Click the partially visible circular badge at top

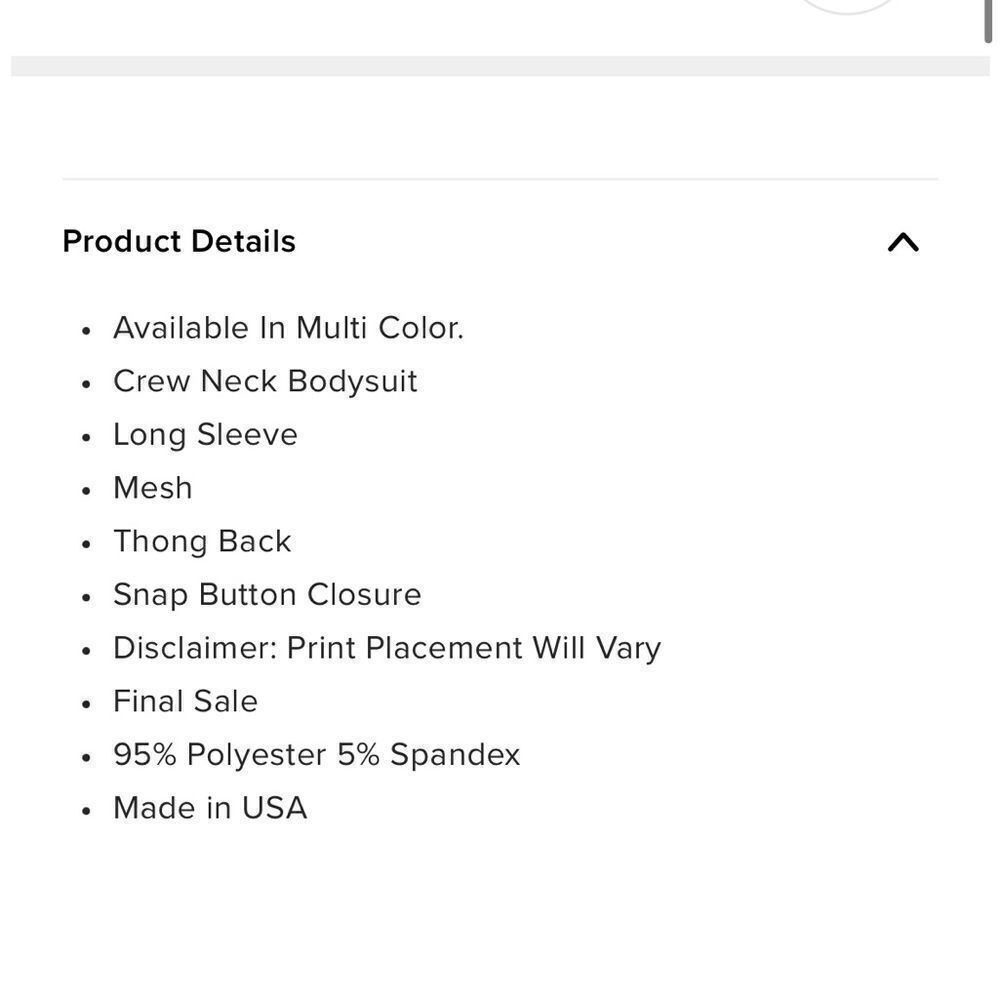[848, 5]
